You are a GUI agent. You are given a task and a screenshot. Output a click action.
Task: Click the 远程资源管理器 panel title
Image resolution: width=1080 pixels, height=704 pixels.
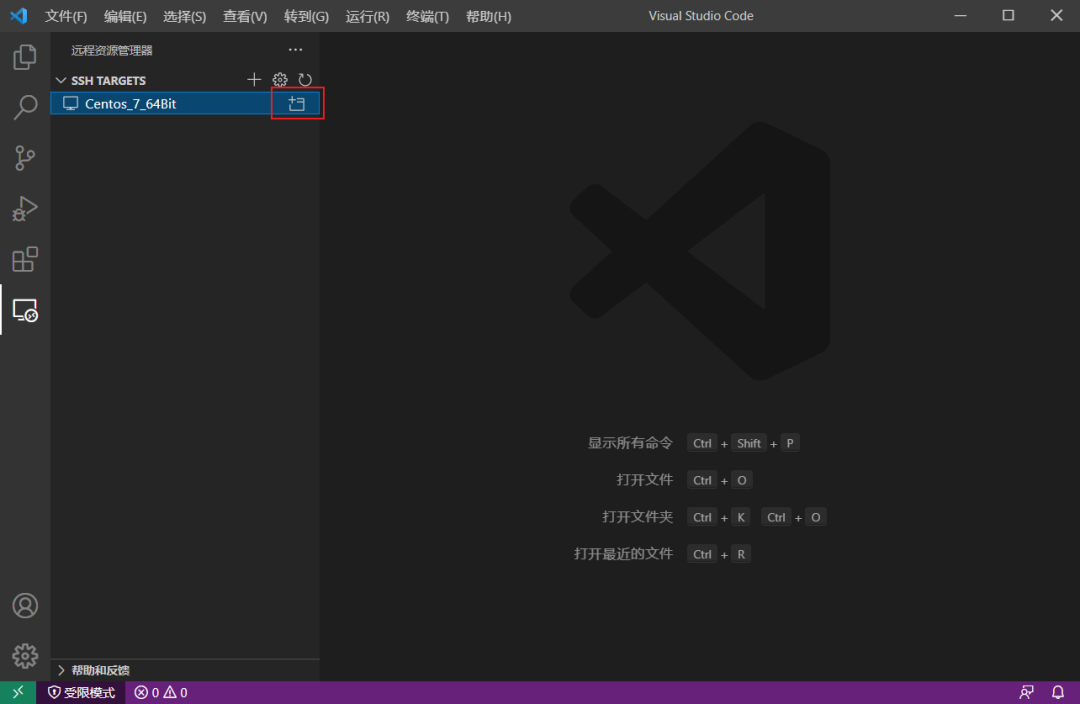coord(112,50)
